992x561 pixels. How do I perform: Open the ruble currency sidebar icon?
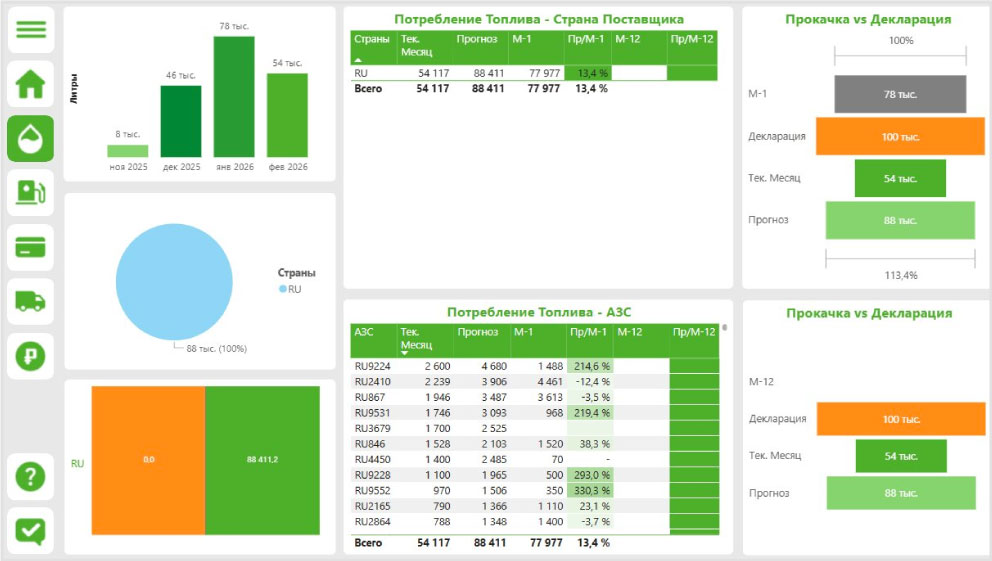point(31,354)
